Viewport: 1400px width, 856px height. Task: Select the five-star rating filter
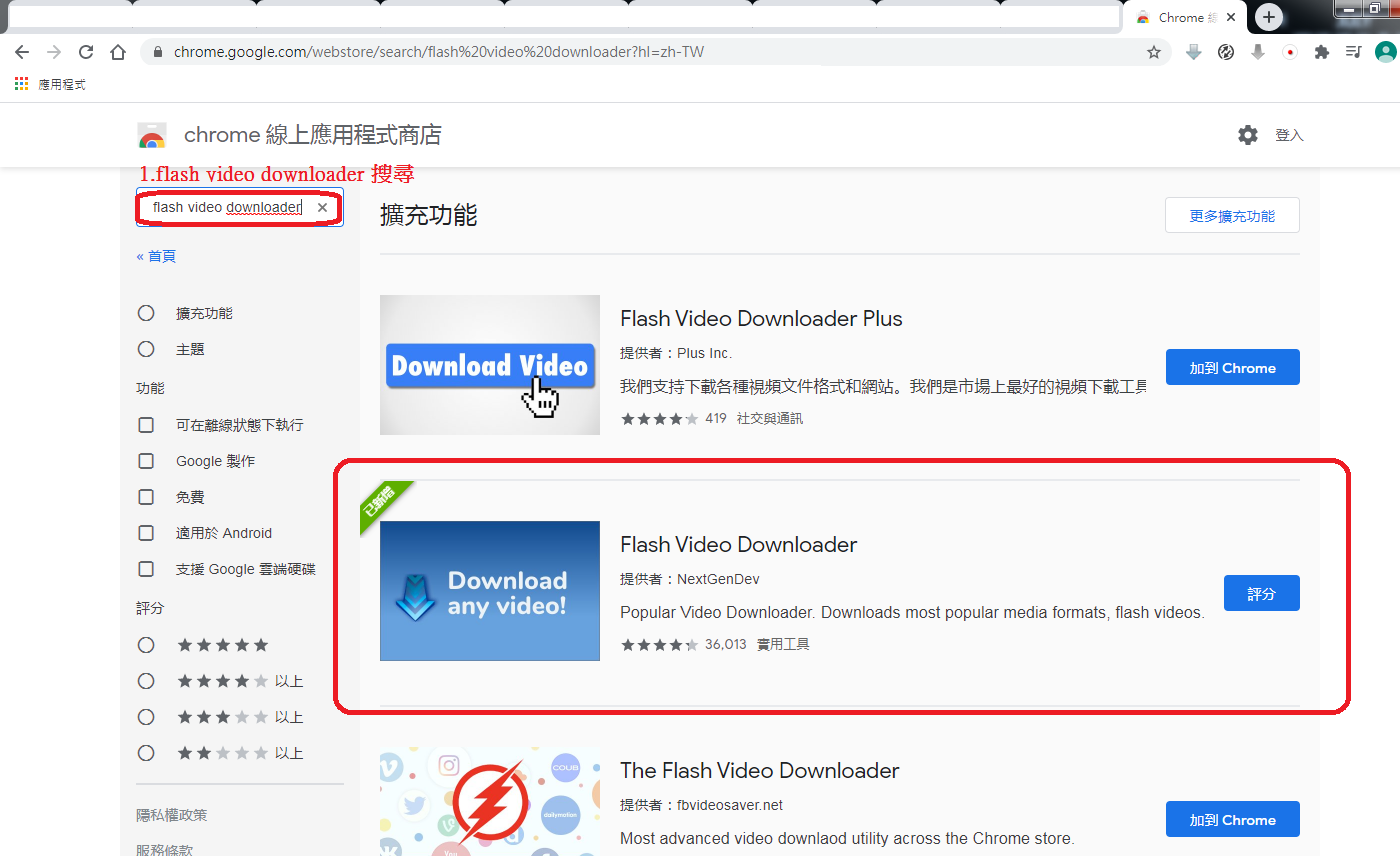coord(146,645)
